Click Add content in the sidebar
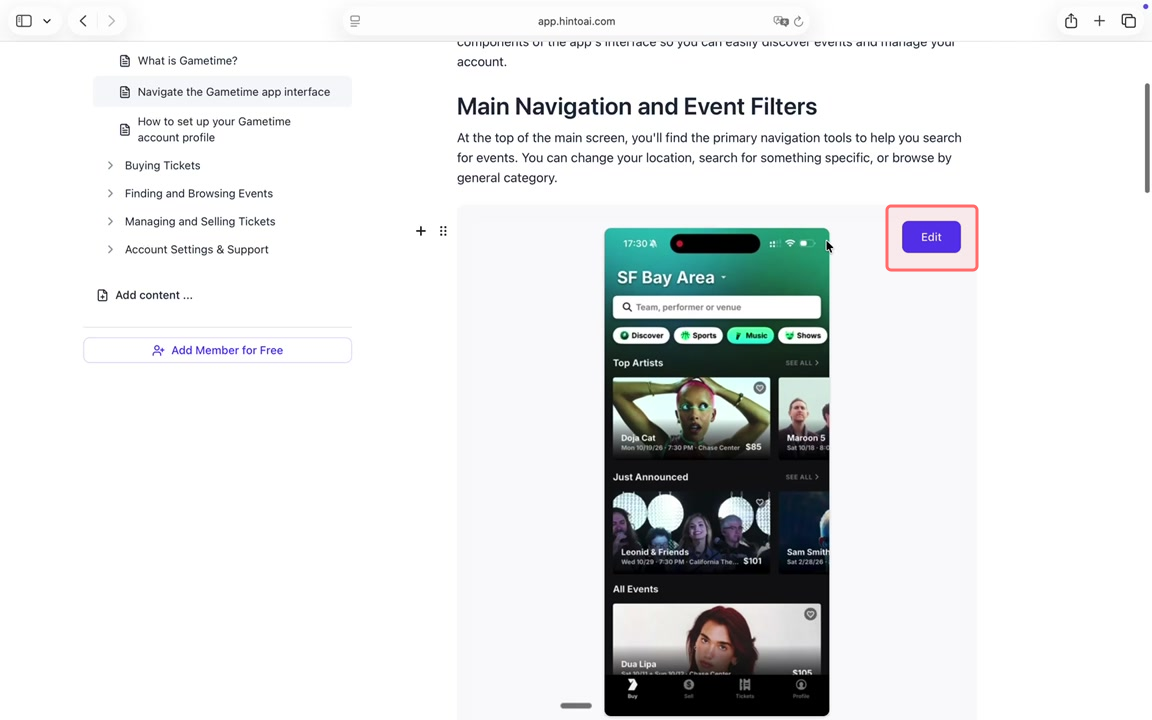The height and width of the screenshot is (720, 1152). [x=153, y=295]
